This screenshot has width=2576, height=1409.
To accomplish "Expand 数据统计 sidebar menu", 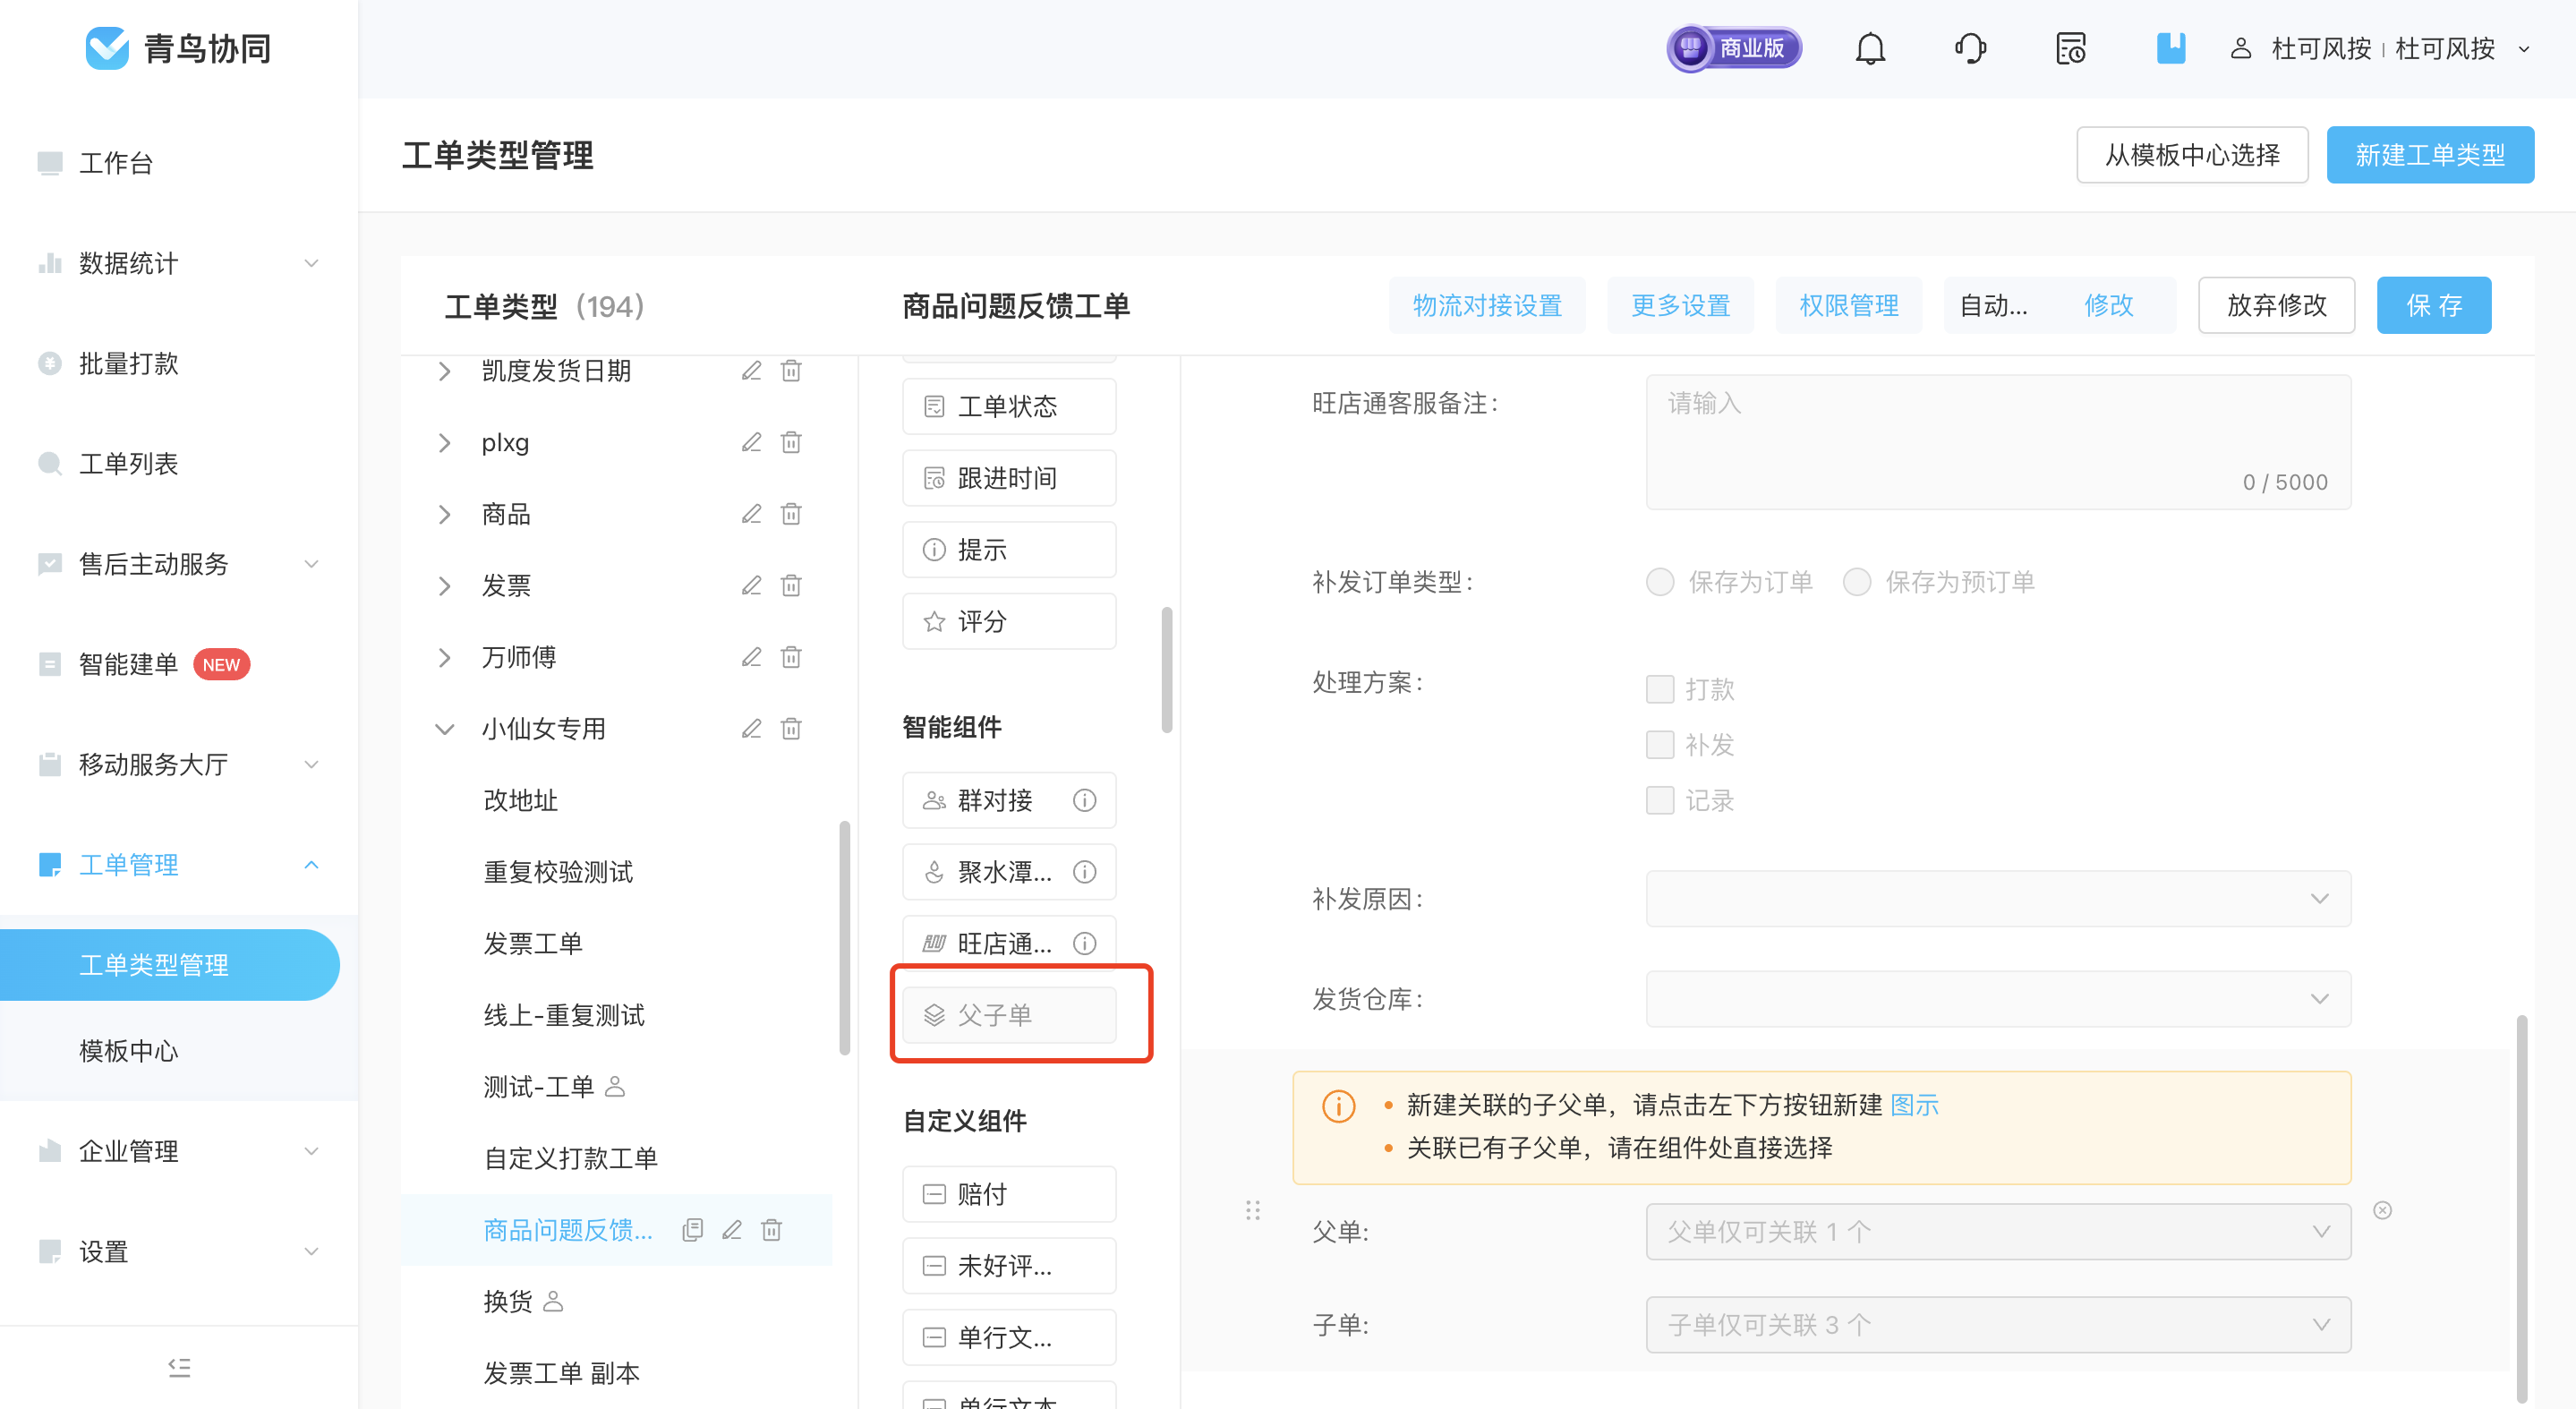I will coord(180,263).
